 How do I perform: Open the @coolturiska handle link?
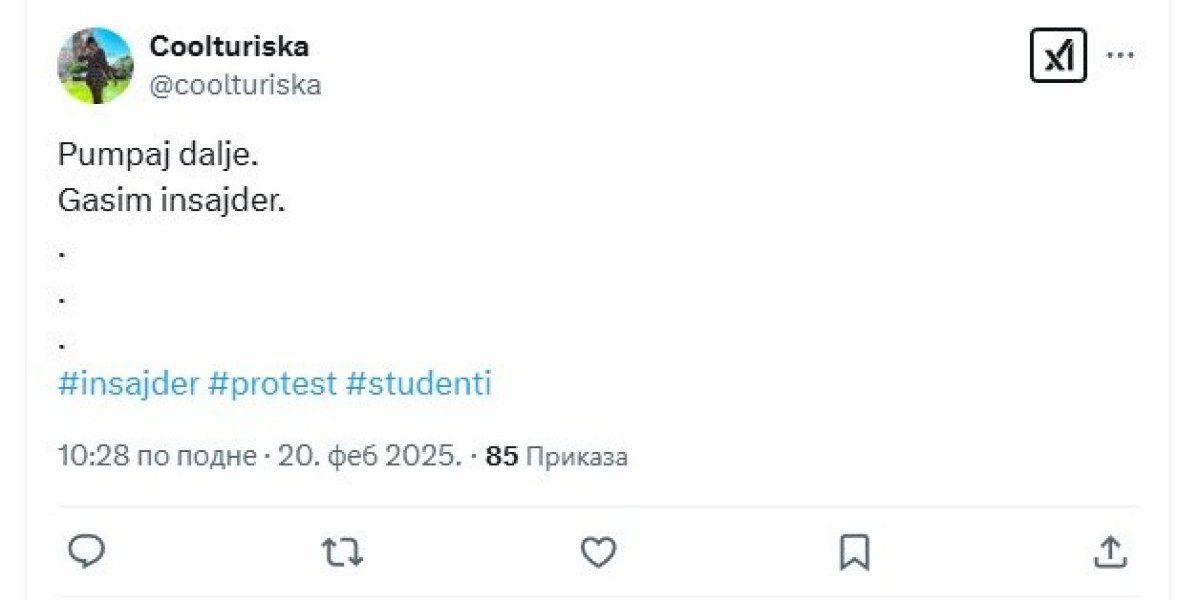[235, 85]
